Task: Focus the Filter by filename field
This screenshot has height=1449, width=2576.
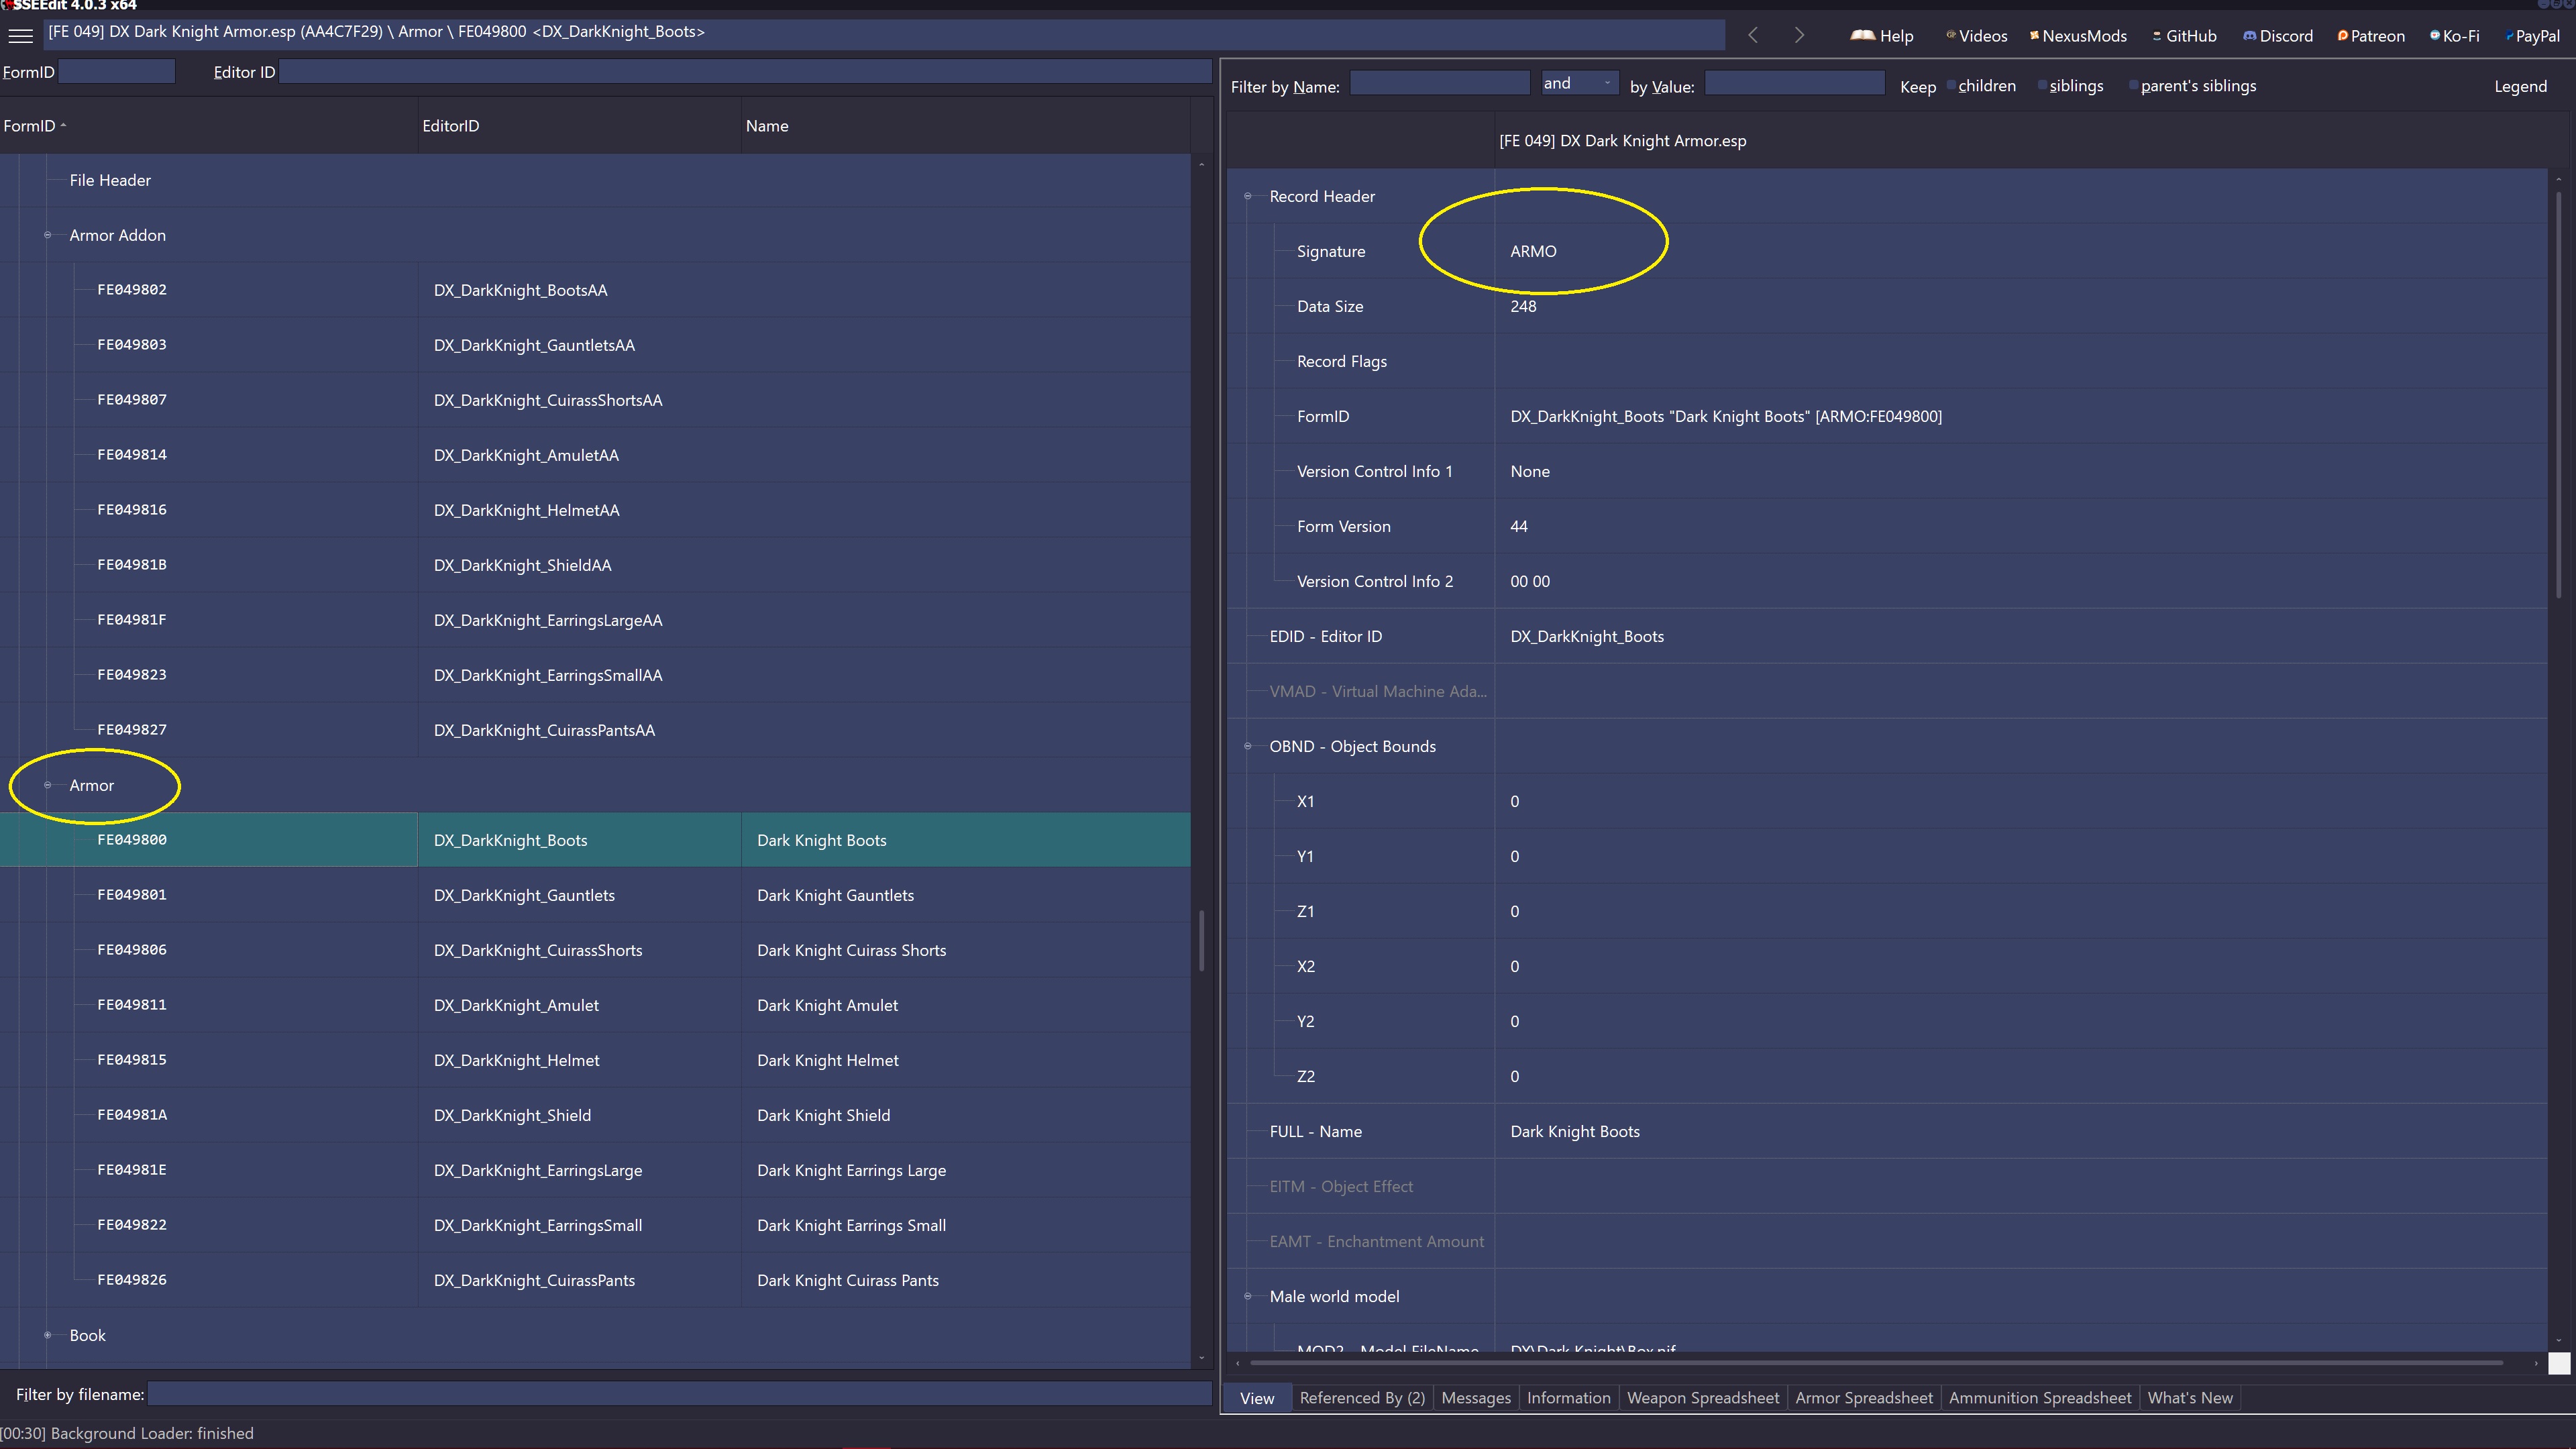Action: (679, 1393)
